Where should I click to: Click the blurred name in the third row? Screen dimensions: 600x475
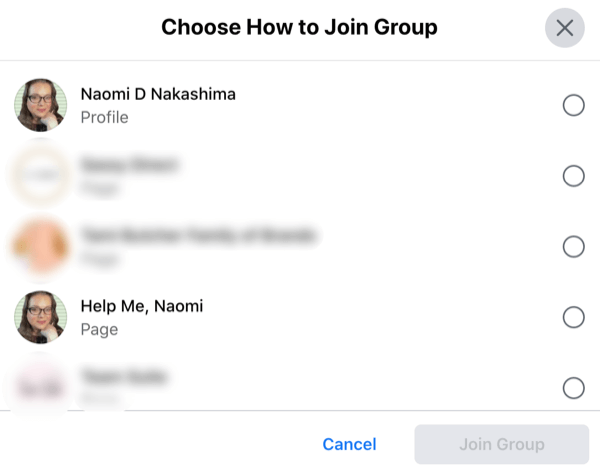point(199,235)
